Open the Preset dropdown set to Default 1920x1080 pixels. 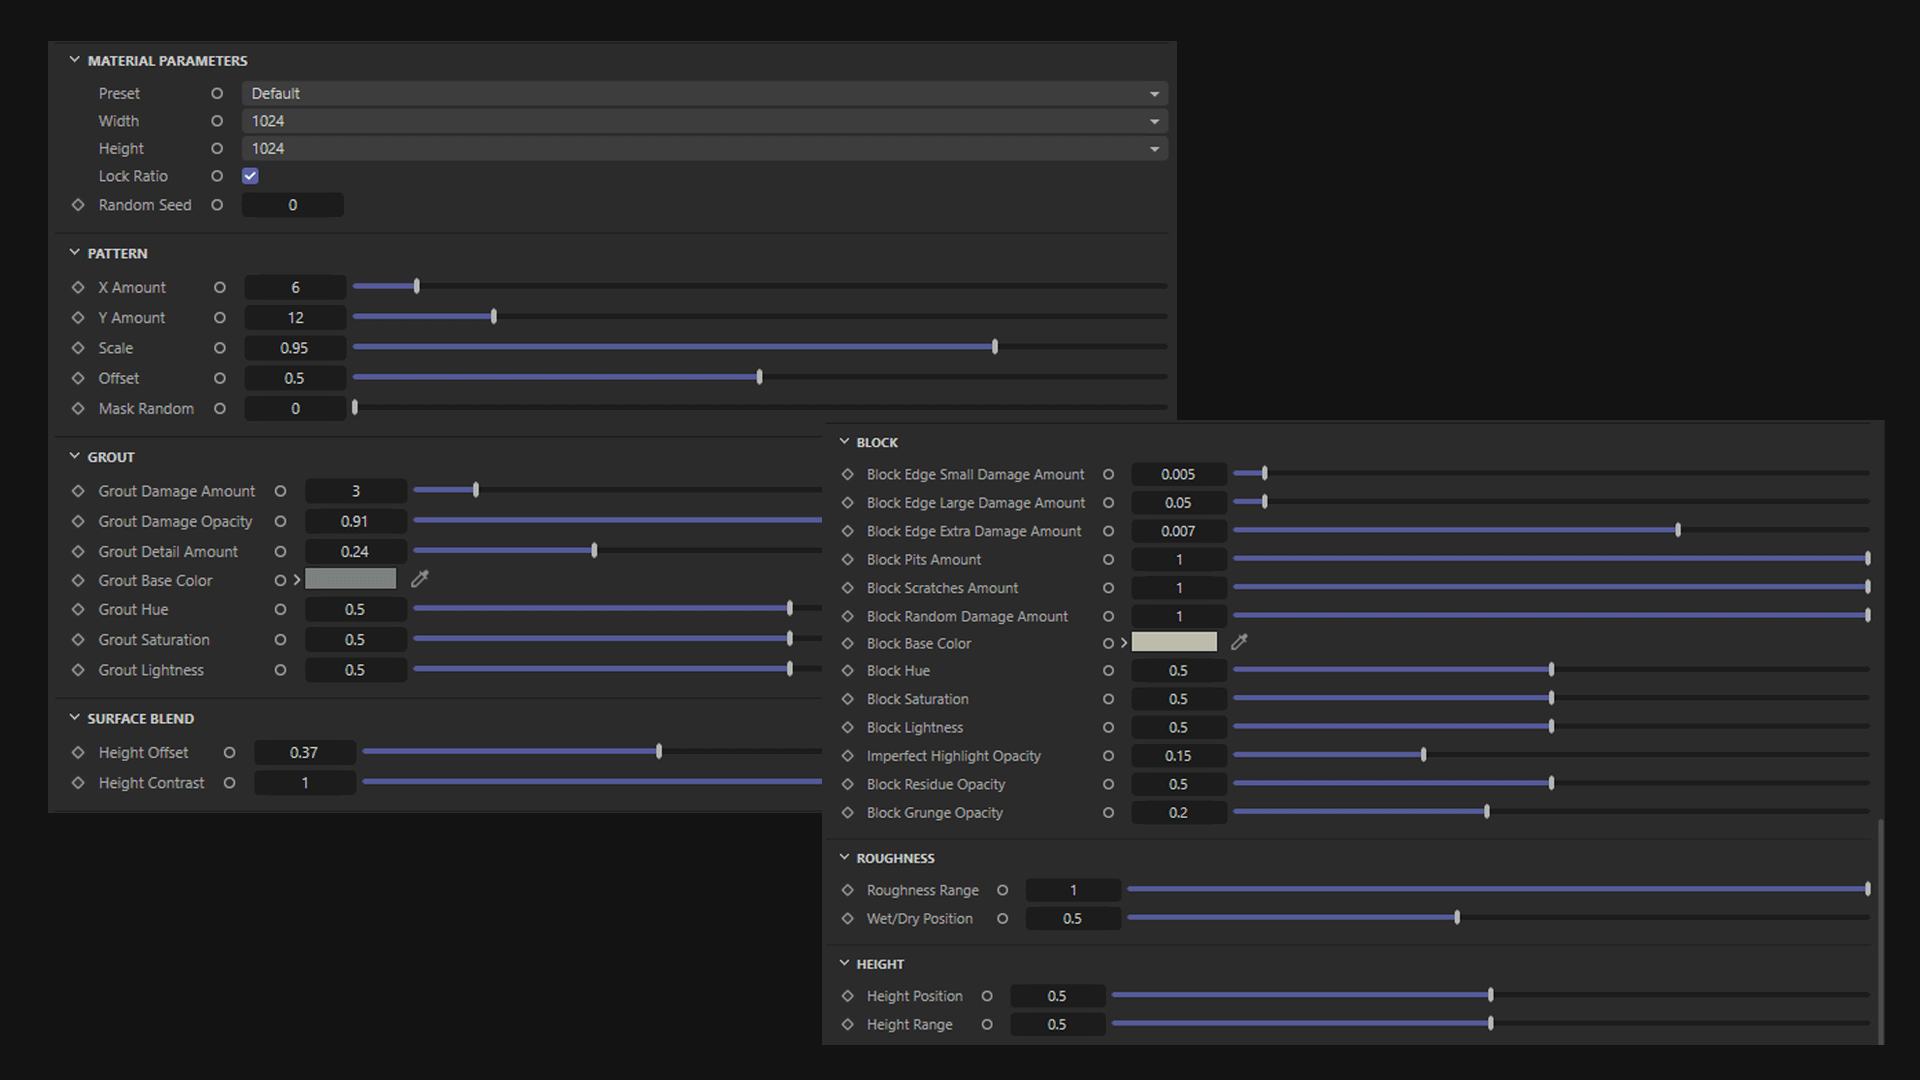[x=704, y=93]
